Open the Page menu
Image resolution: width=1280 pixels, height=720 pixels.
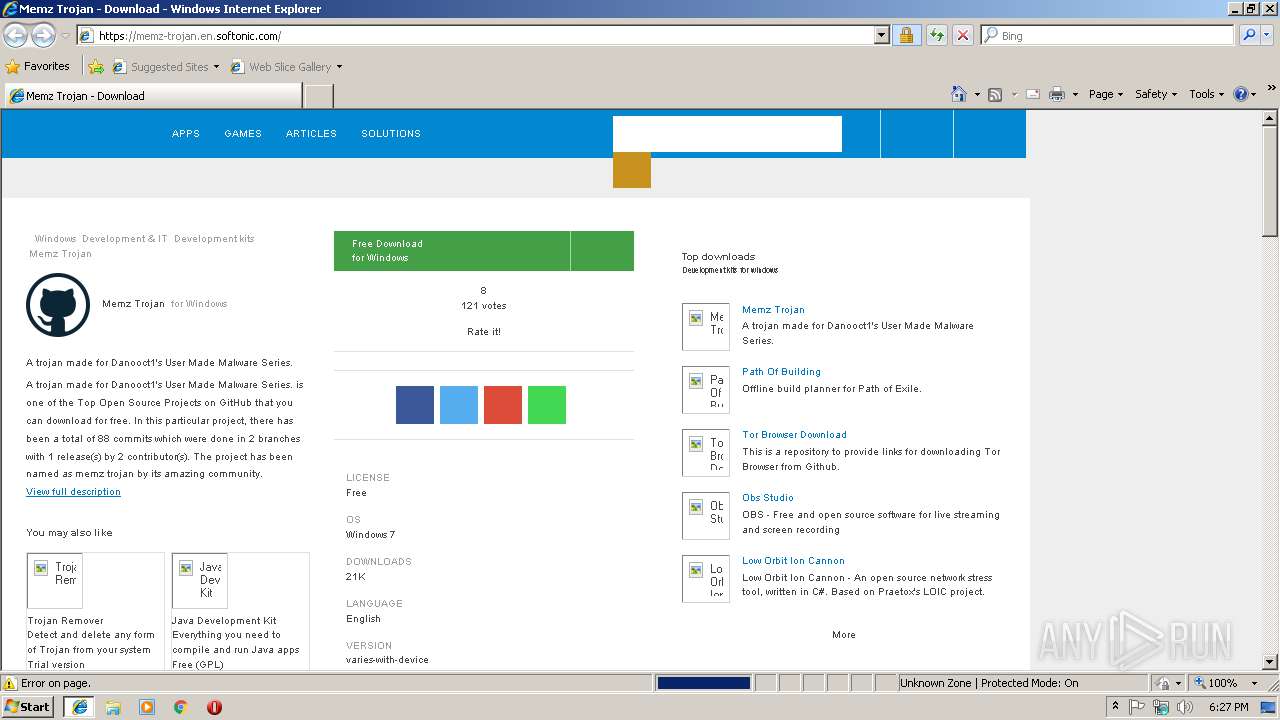1106,94
